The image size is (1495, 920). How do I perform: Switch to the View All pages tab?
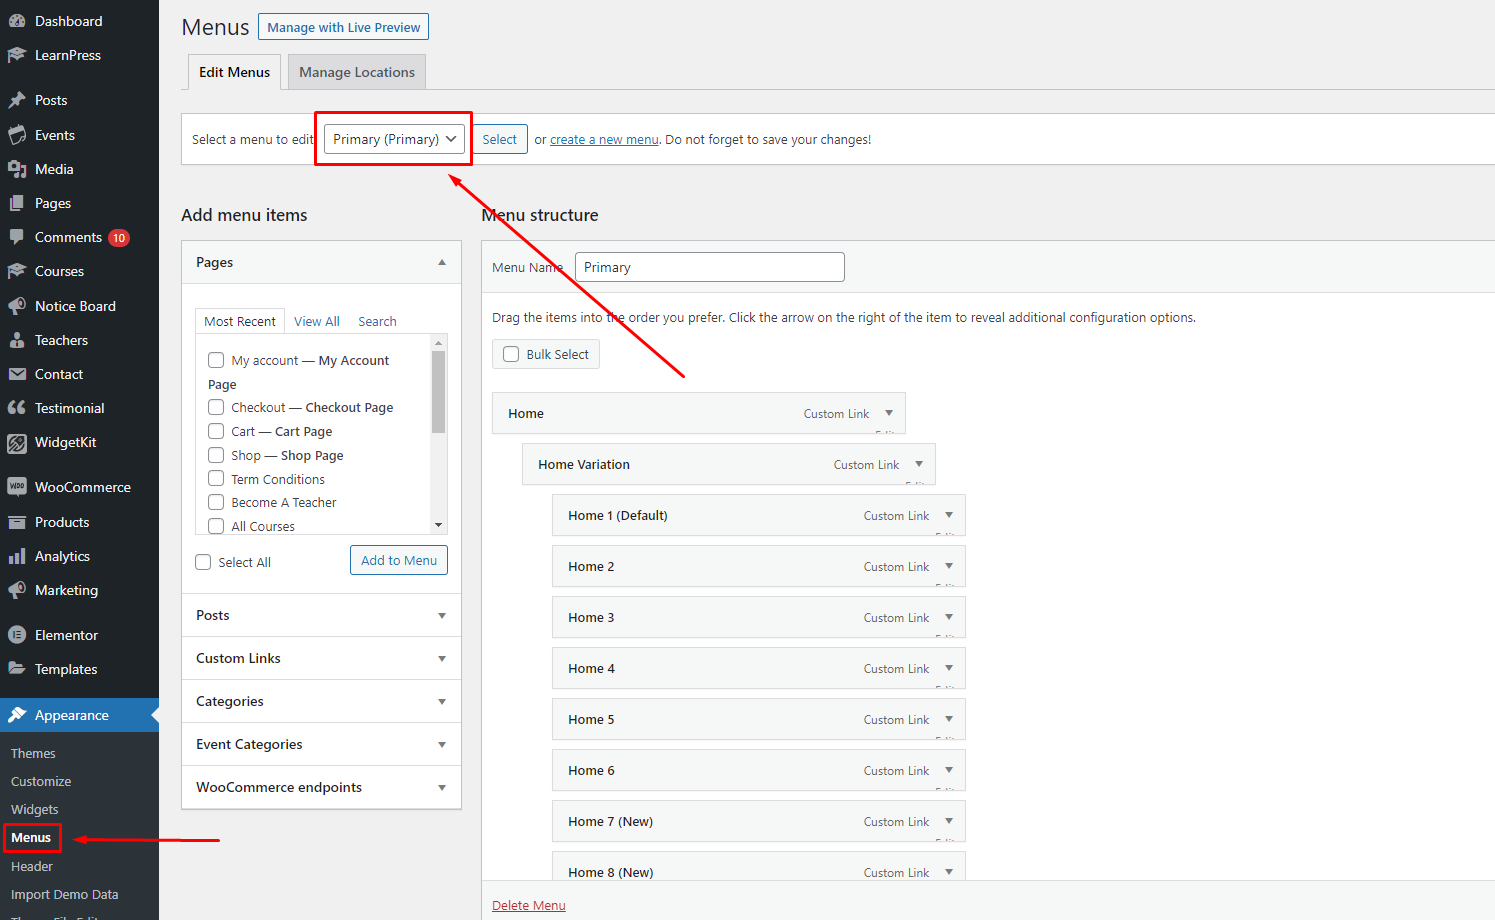[x=316, y=321]
